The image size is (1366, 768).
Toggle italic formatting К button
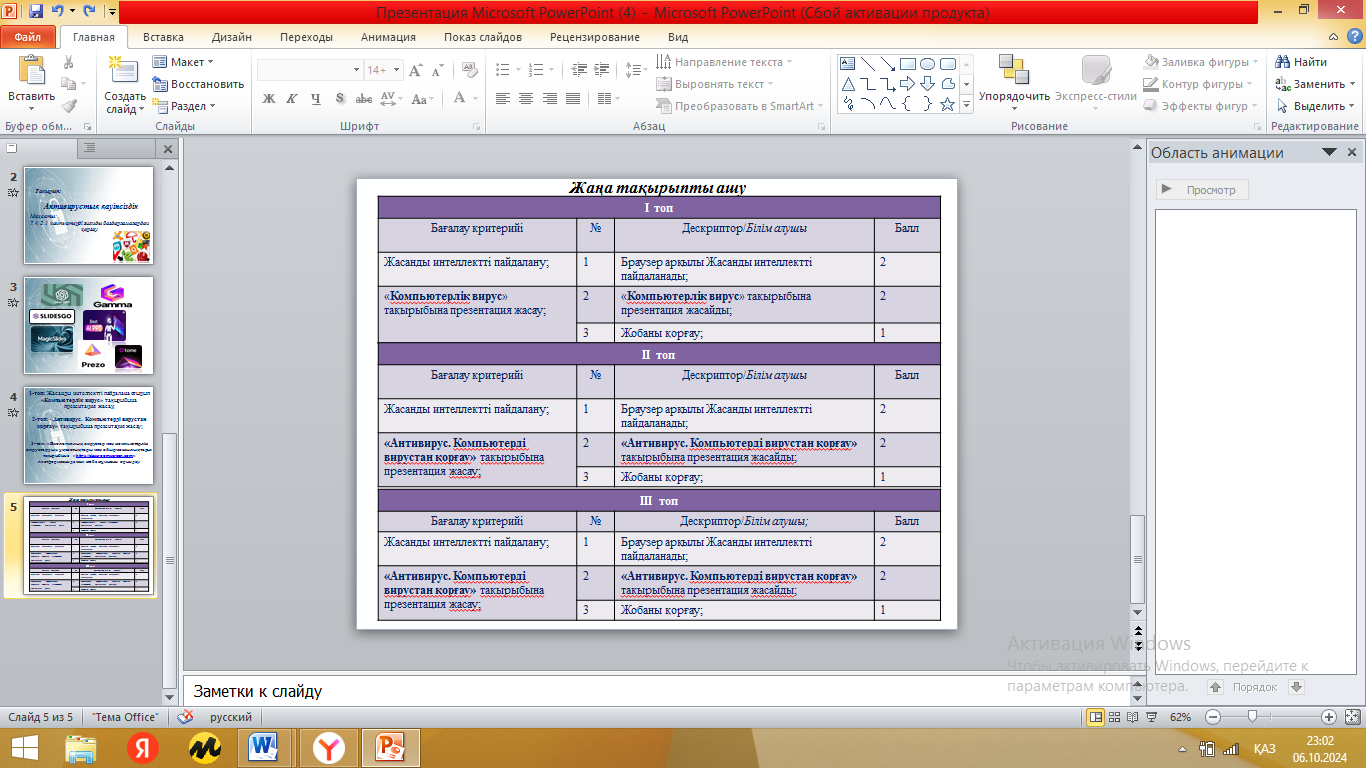pyautogui.click(x=291, y=98)
